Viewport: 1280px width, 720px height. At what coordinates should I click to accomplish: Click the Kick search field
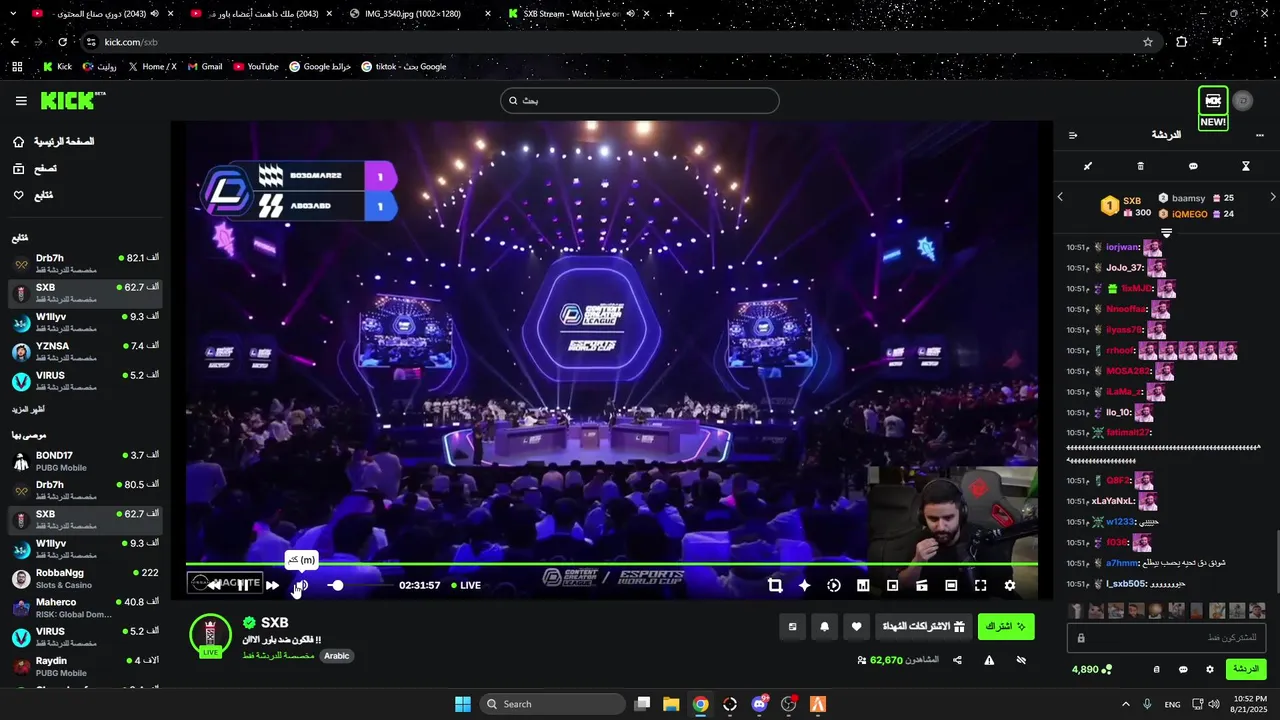pyautogui.click(x=640, y=100)
